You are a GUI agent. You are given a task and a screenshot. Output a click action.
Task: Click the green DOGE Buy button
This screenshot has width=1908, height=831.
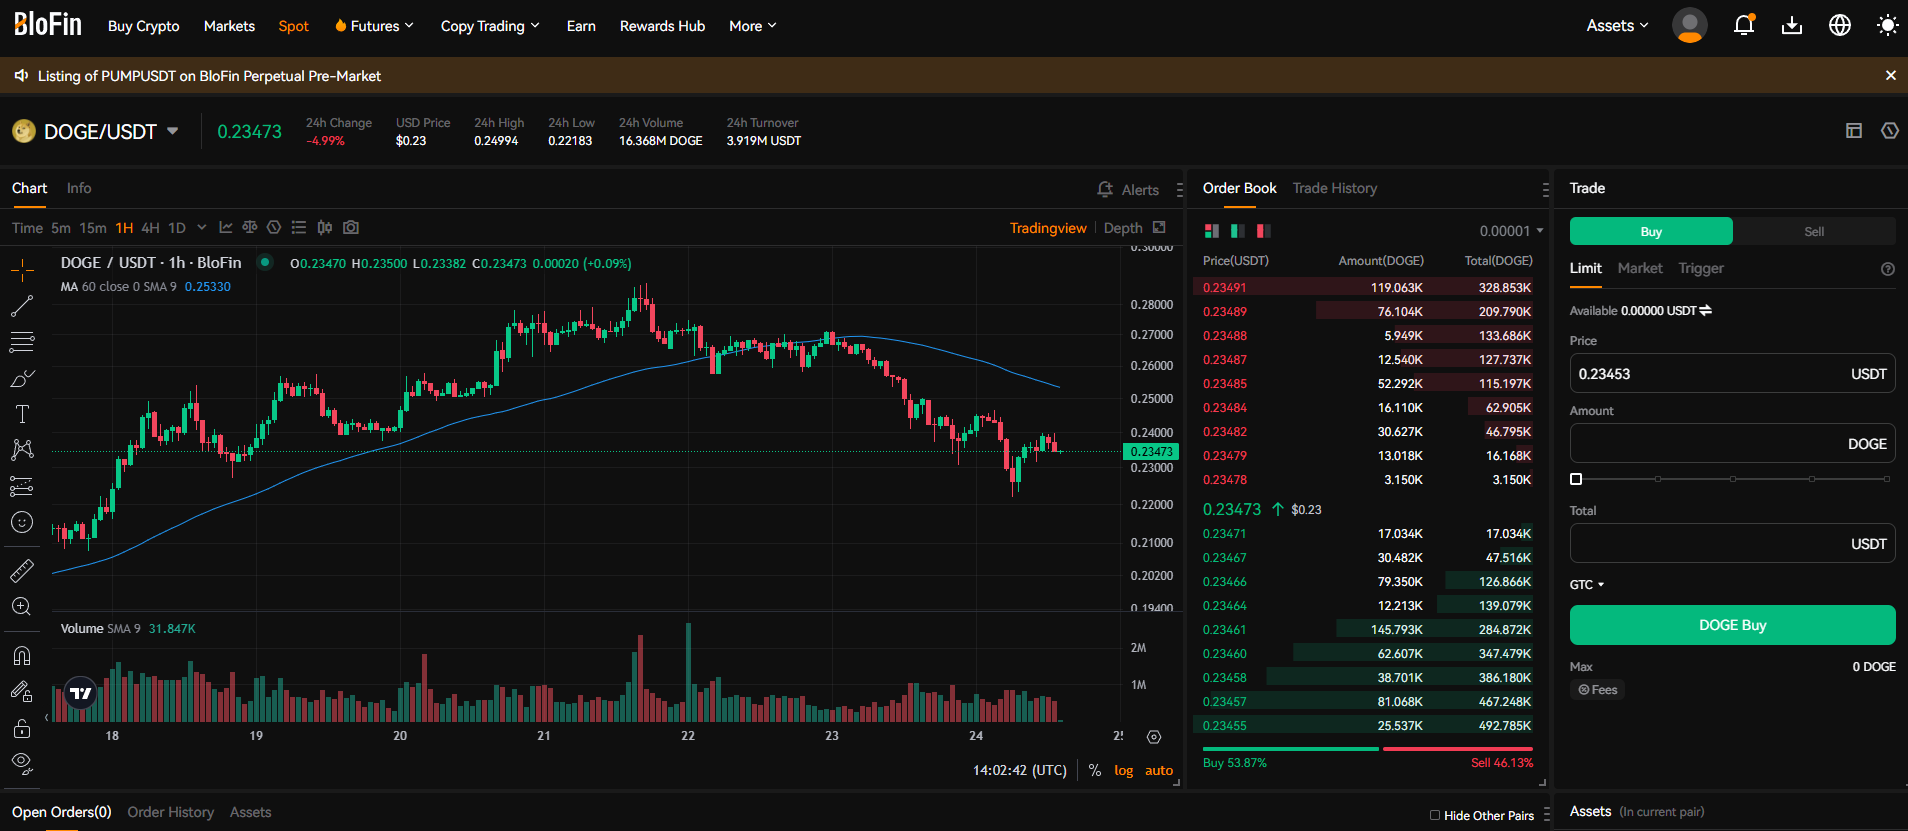pyautogui.click(x=1732, y=625)
